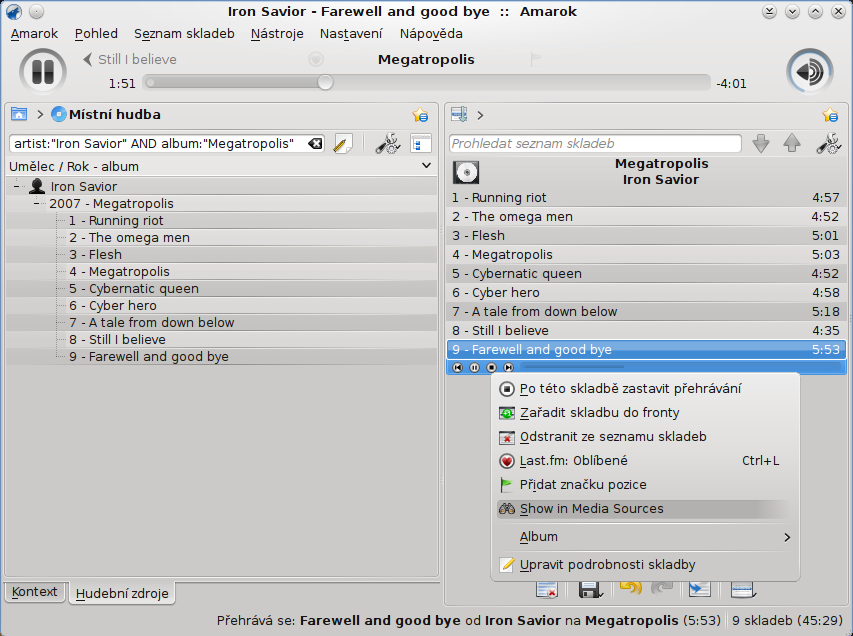Switch to the Kontext tab

coord(35,592)
